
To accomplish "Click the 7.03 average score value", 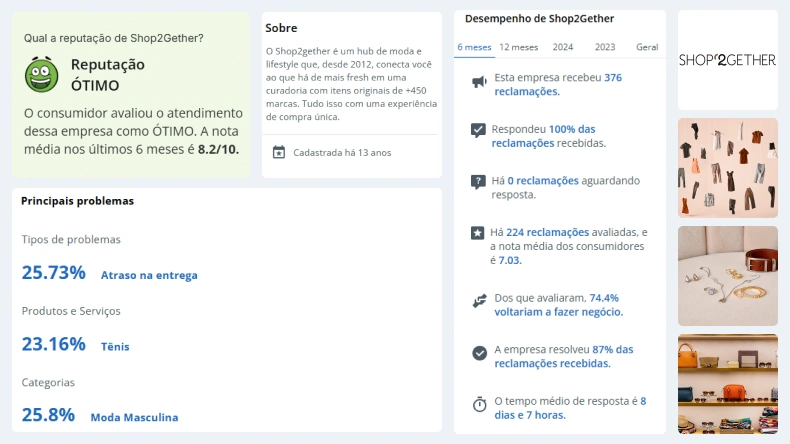I will pos(509,261).
